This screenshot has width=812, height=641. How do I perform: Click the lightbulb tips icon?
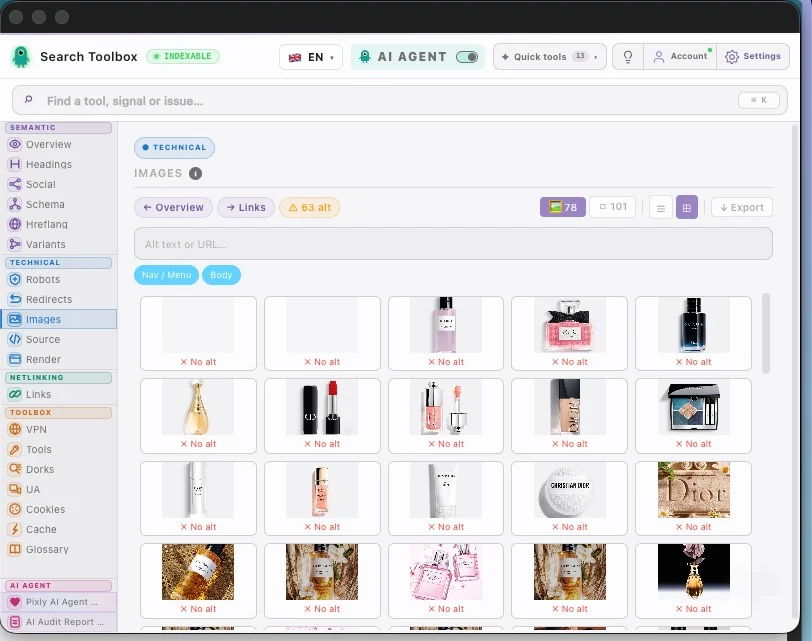(x=628, y=56)
